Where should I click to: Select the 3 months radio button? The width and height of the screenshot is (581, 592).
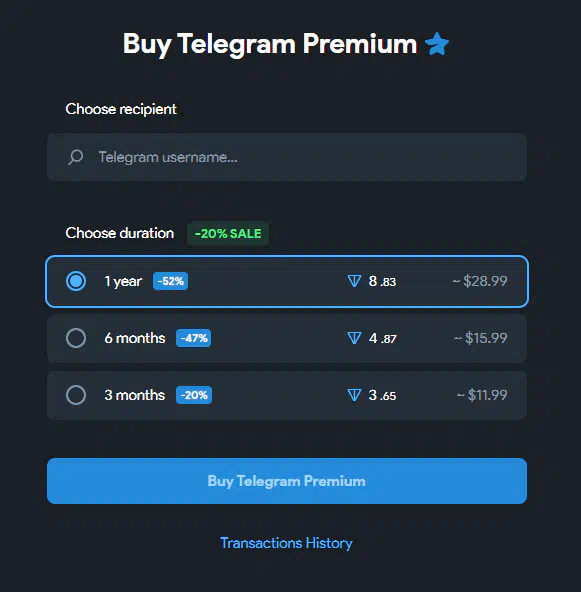pyautogui.click(x=76, y=395)
